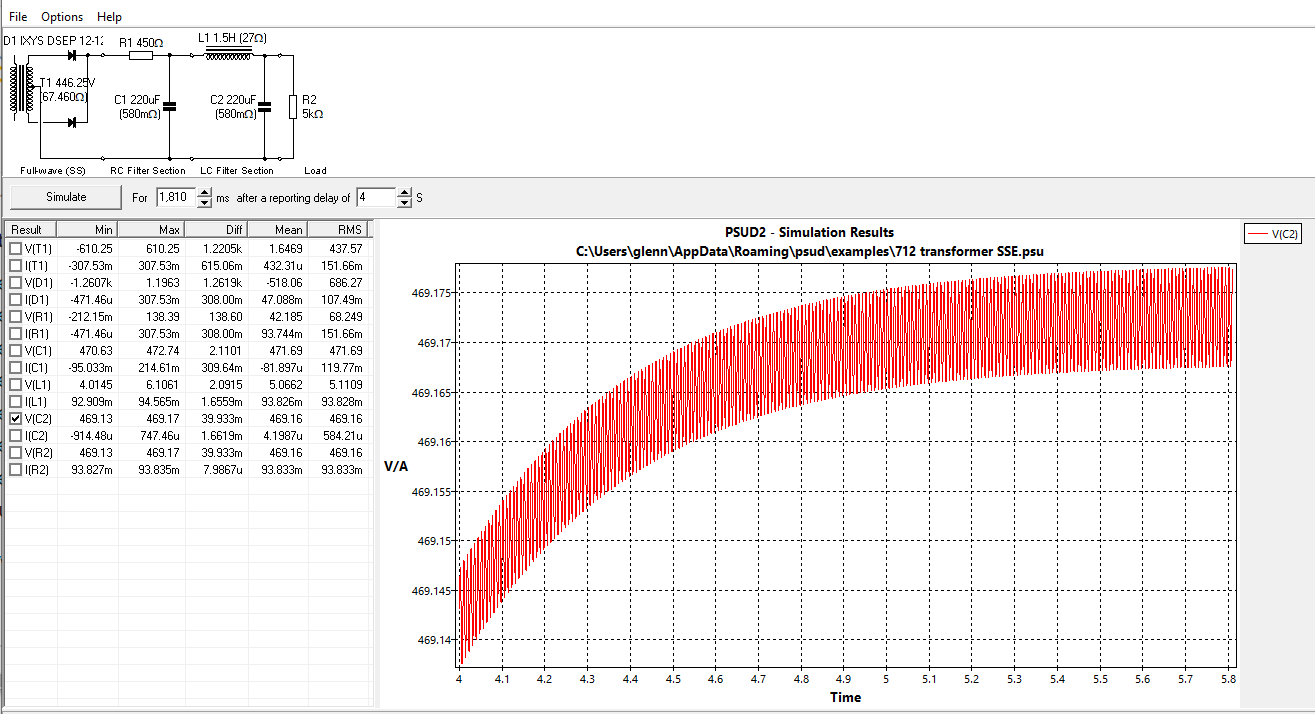Toggle the I(R2) checkbox
This screenshot has width=1315, height=714.
[x=15, y=469]
